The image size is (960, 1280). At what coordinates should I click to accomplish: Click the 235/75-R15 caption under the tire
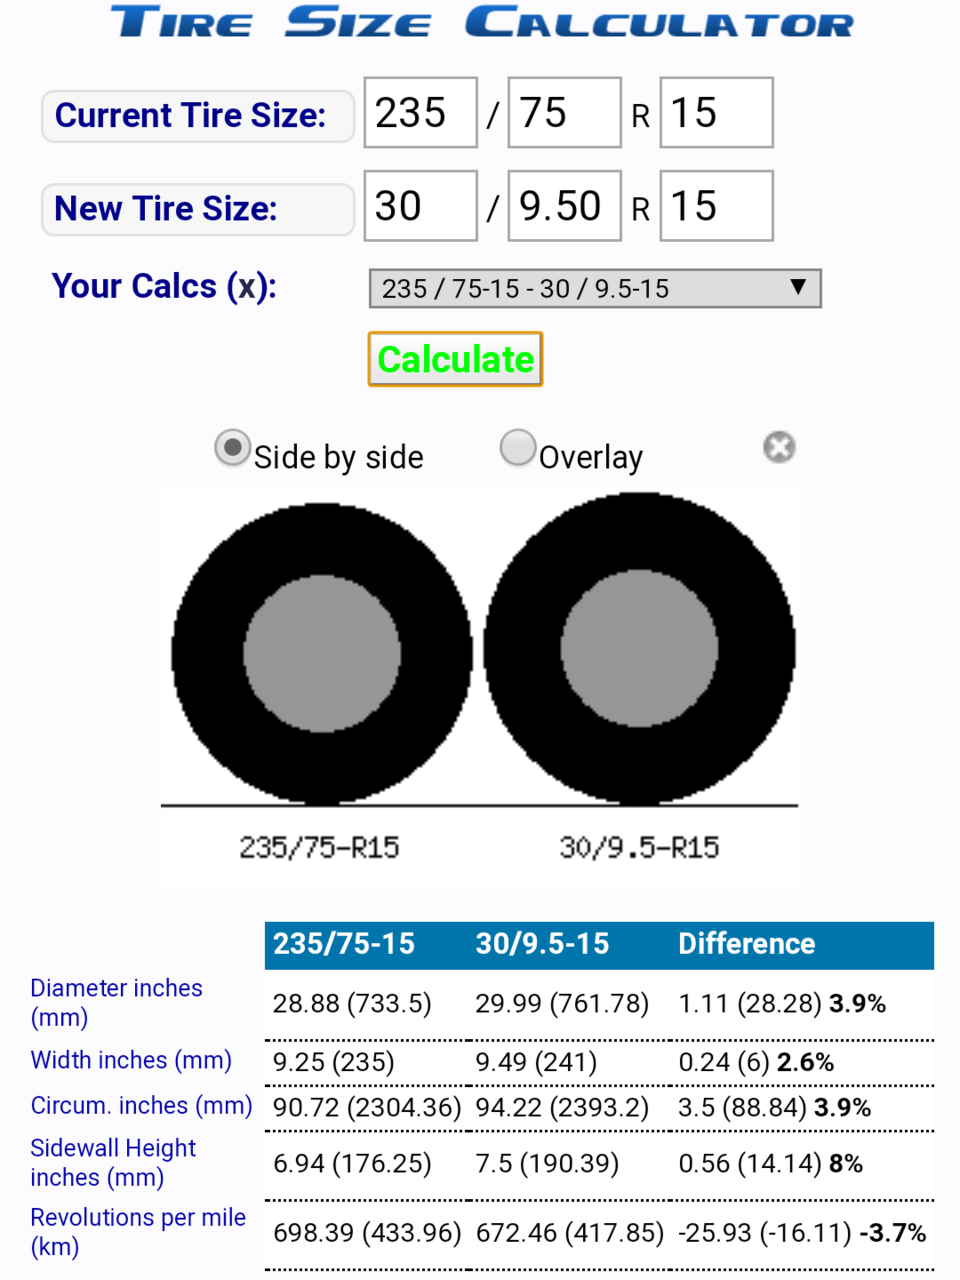[319, 848]
